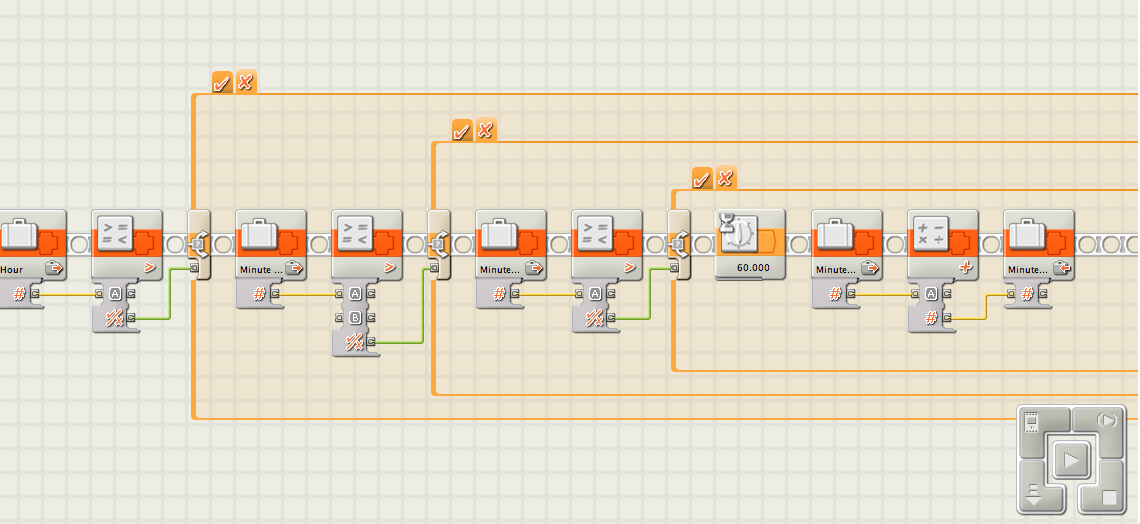Select the Minute read variable before the Math block

click(847, 246)
